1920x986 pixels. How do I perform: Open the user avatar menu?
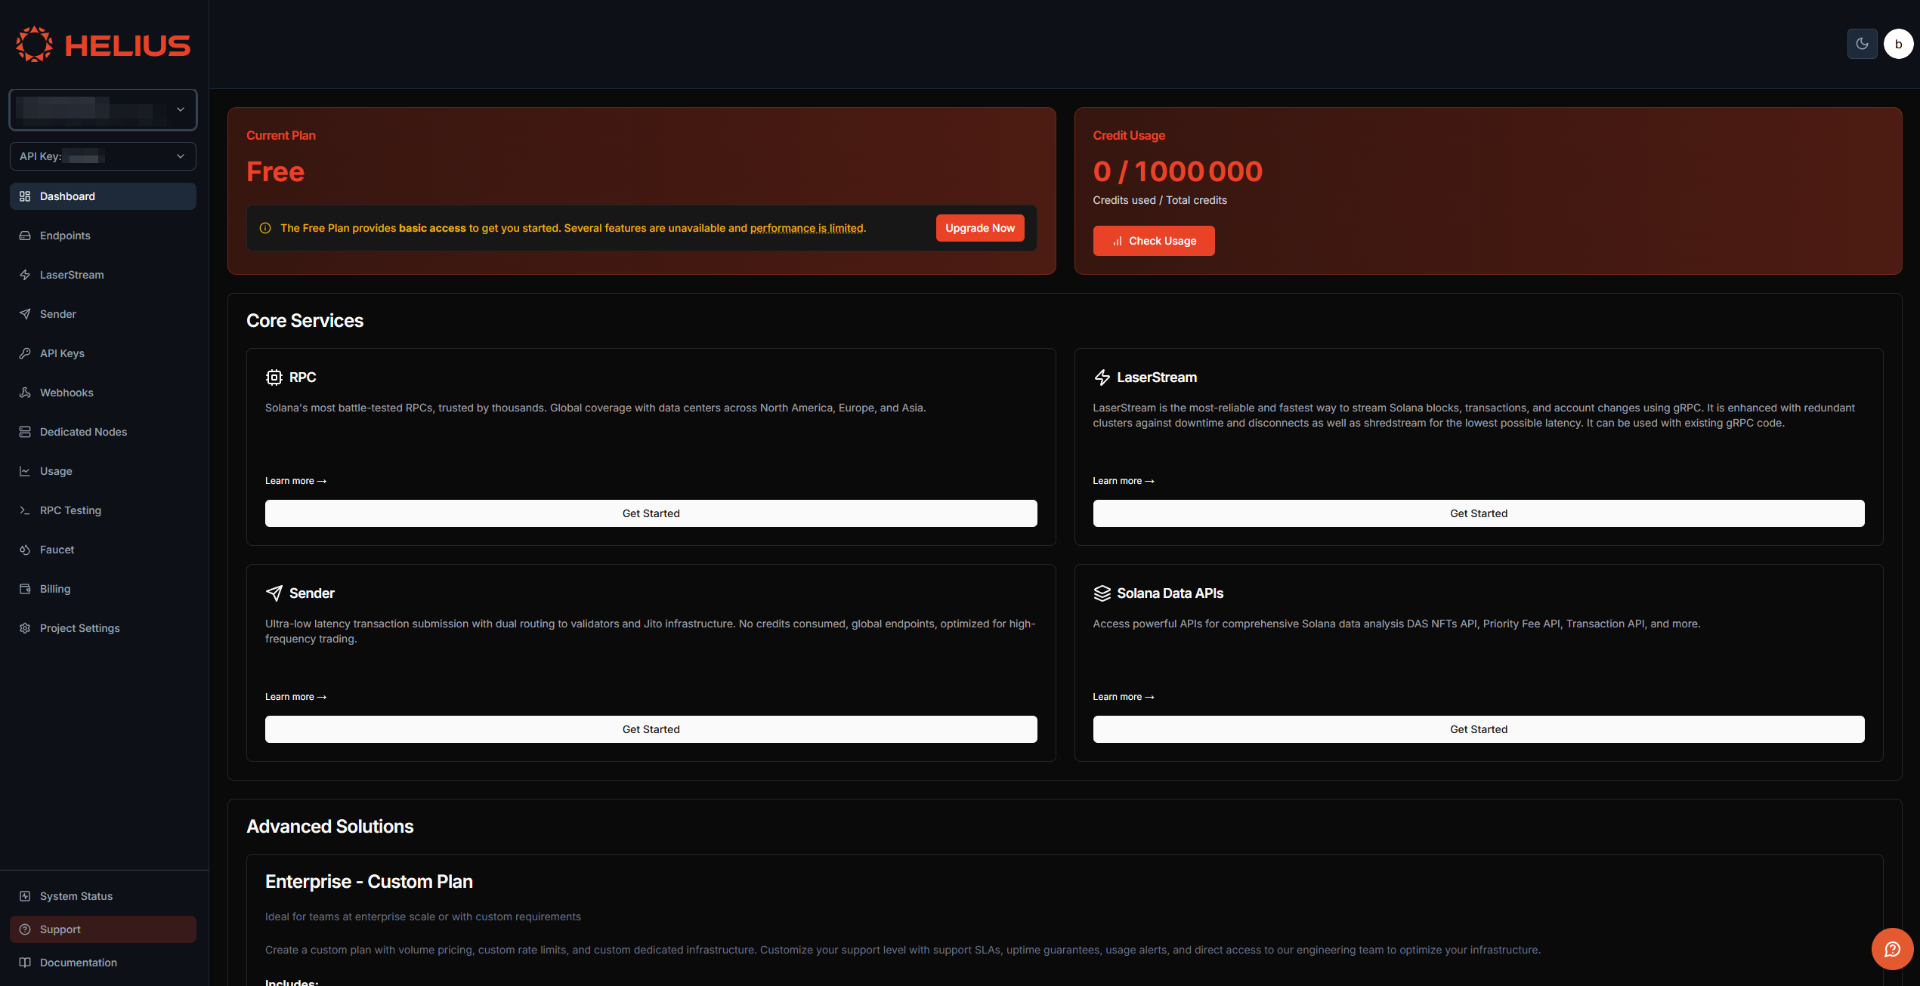click(1898, 43)
